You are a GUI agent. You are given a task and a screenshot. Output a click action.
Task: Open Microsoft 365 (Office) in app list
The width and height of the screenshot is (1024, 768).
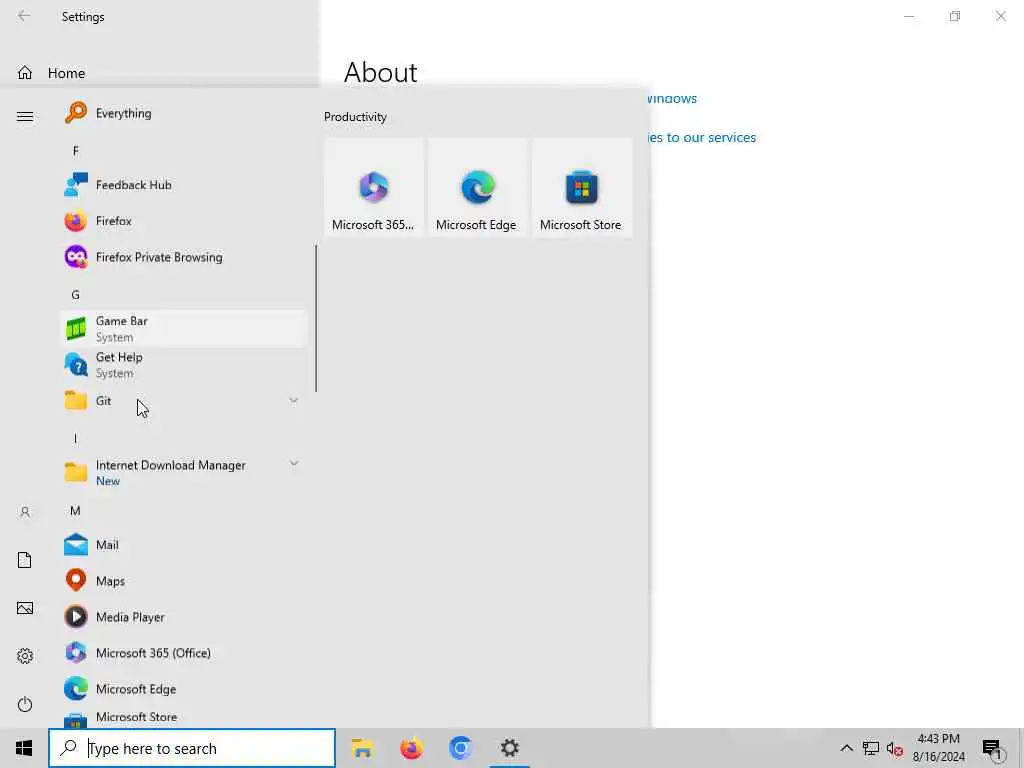183,652
